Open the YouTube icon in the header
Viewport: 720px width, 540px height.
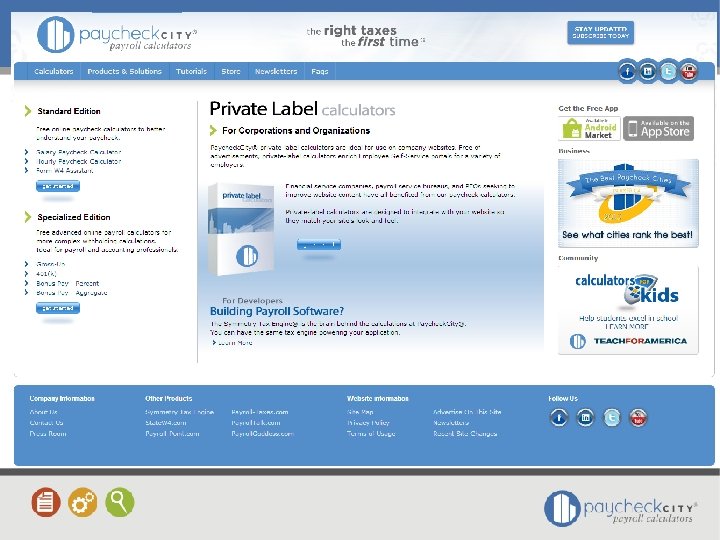[689, 72]
